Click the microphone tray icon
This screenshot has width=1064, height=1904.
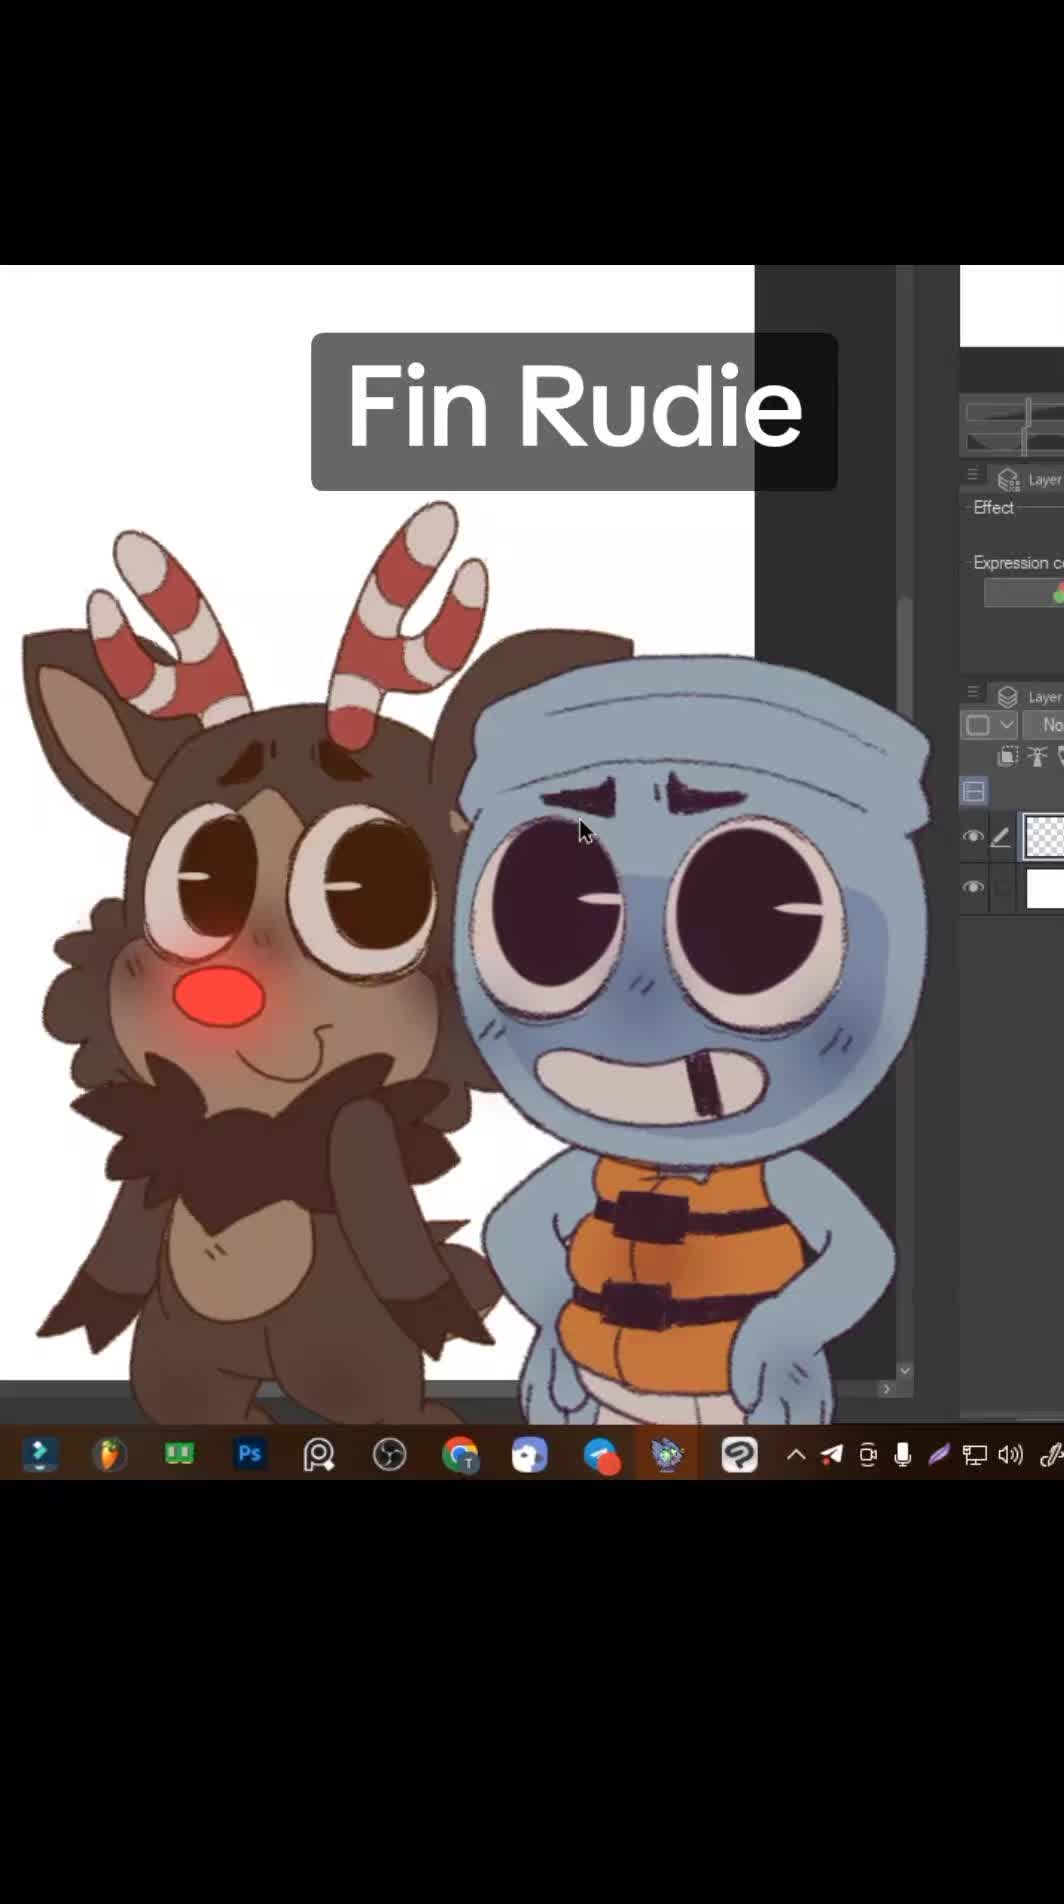point(902,1455)
